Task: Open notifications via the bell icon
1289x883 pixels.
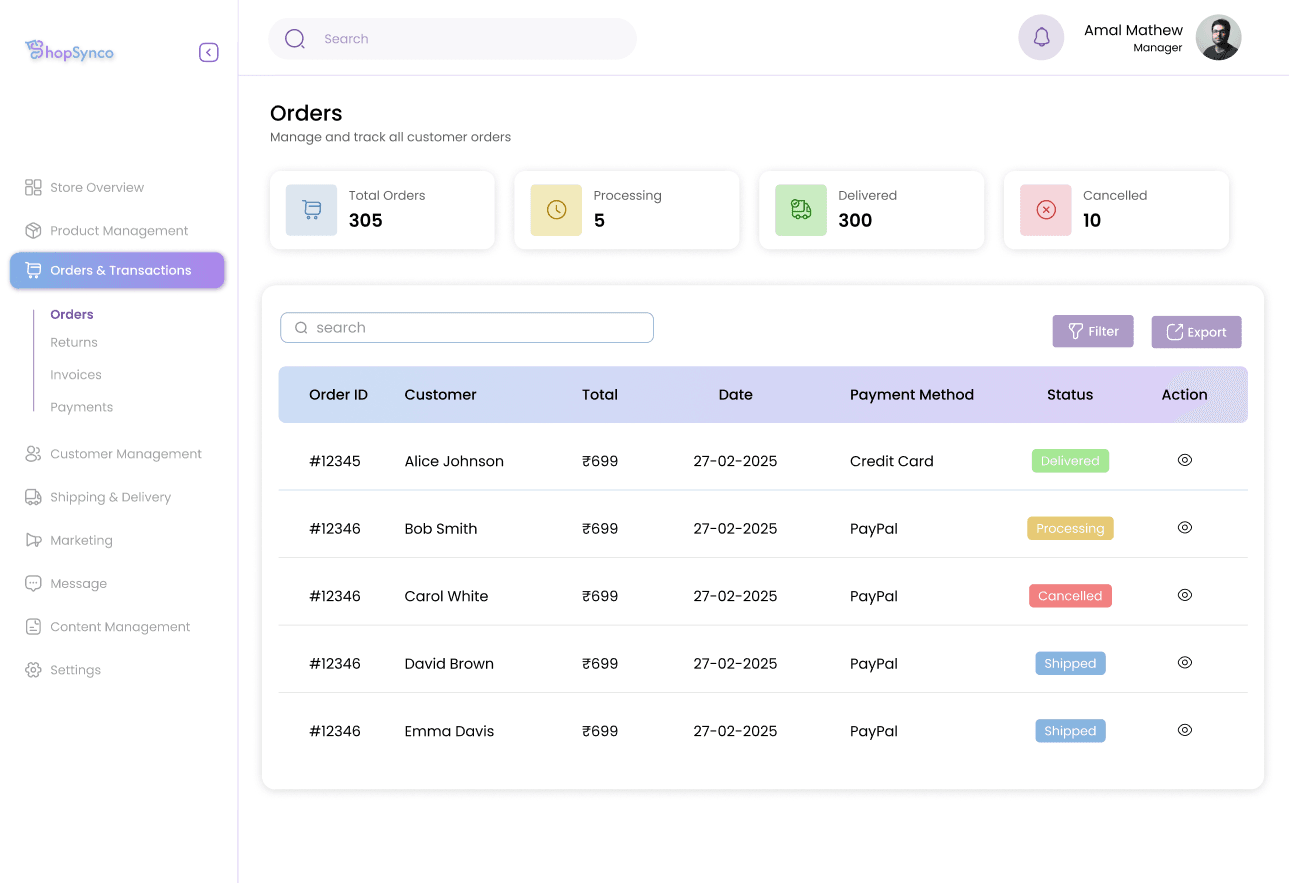Action: coord(1041,38)
